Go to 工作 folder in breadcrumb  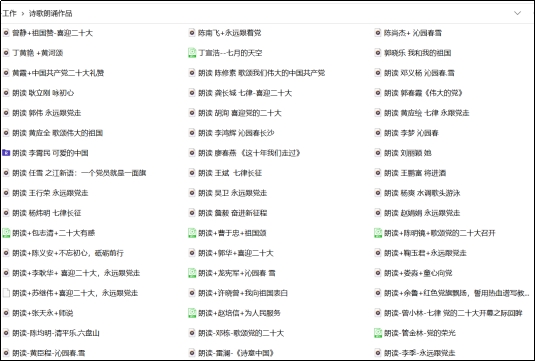point(10,14)
